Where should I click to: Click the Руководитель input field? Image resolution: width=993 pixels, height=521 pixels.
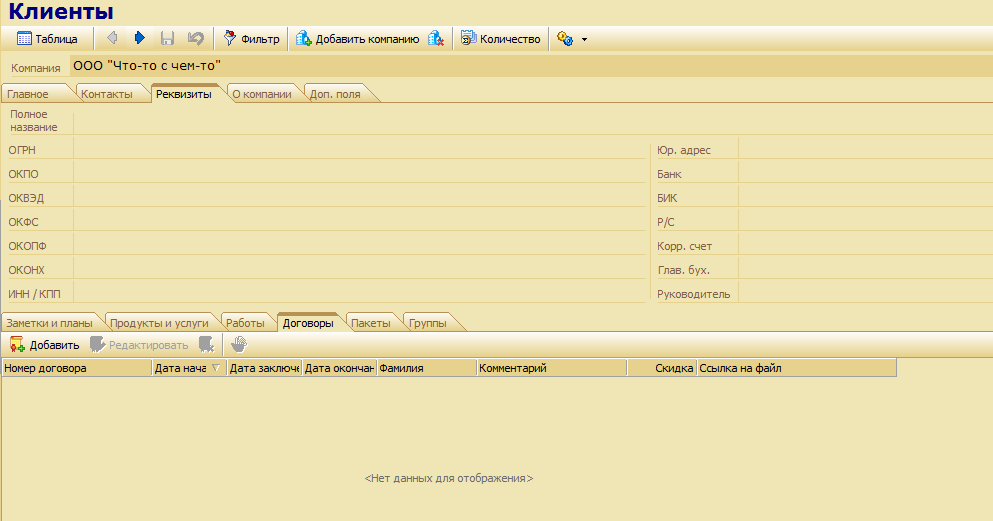point(866,294)
